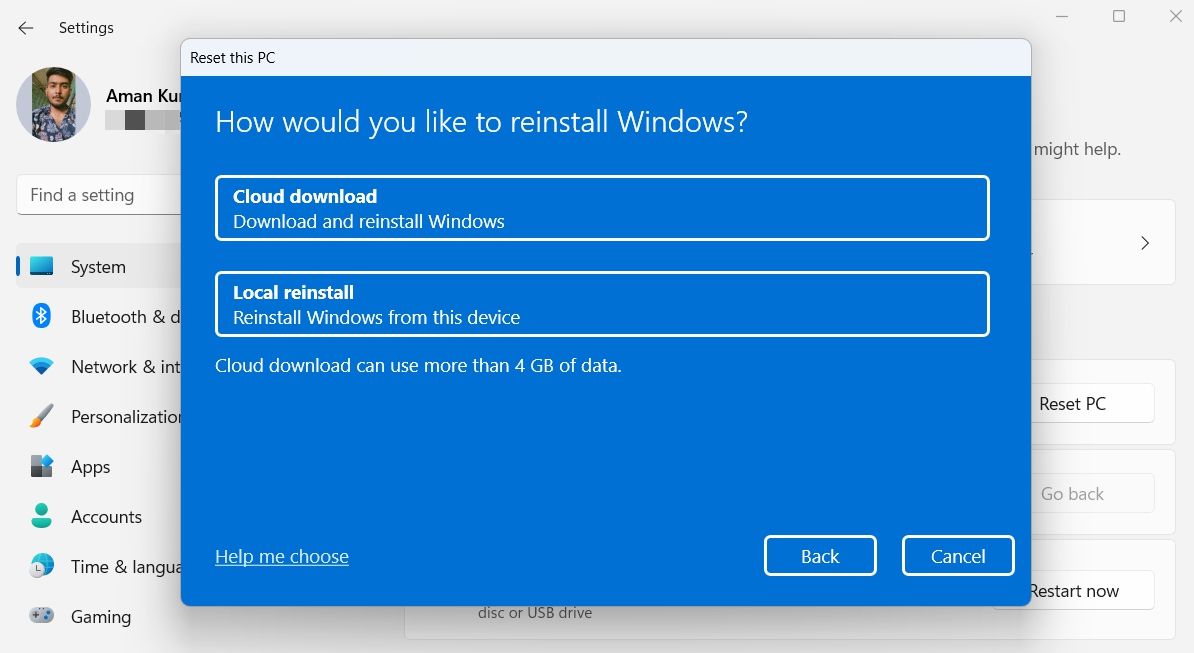
Task: Focus the Find a setting search box
Action: (99, 195)
